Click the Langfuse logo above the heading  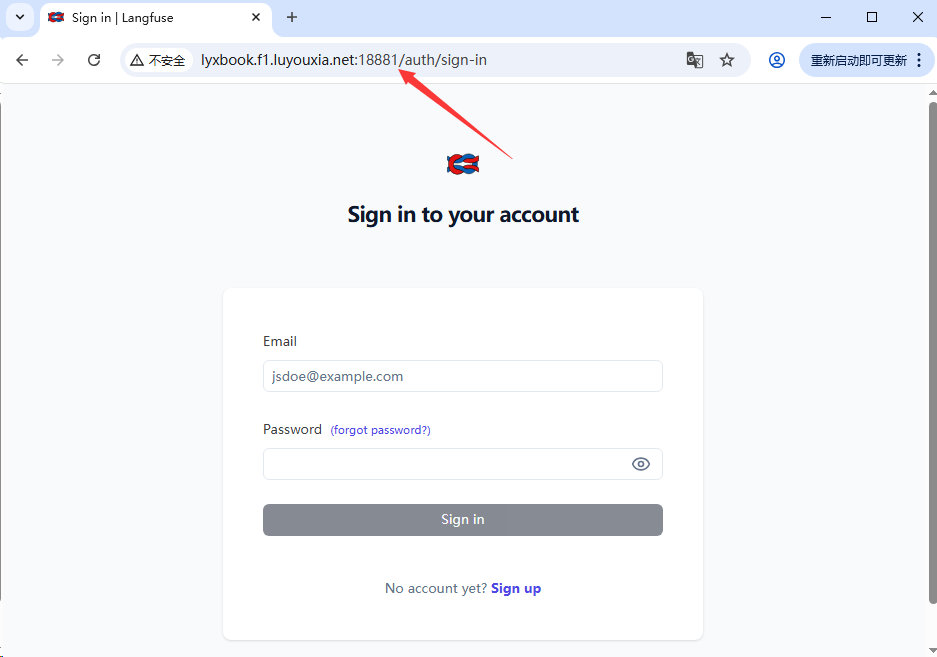[x=463, y=164]
